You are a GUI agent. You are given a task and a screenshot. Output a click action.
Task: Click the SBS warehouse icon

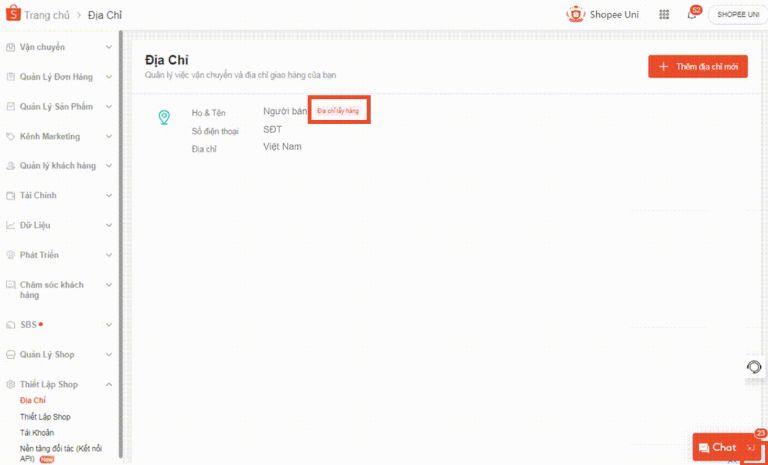click(10, 325)
